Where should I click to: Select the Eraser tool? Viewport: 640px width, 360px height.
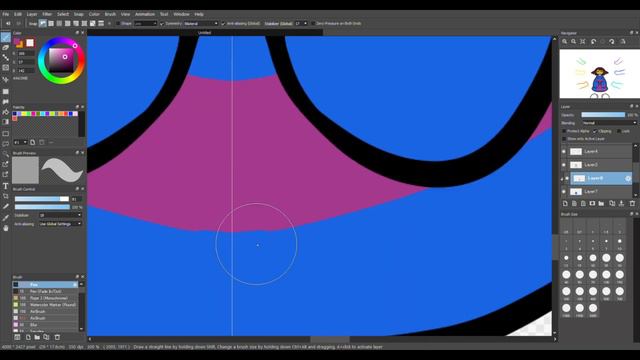tap(5, 48)
